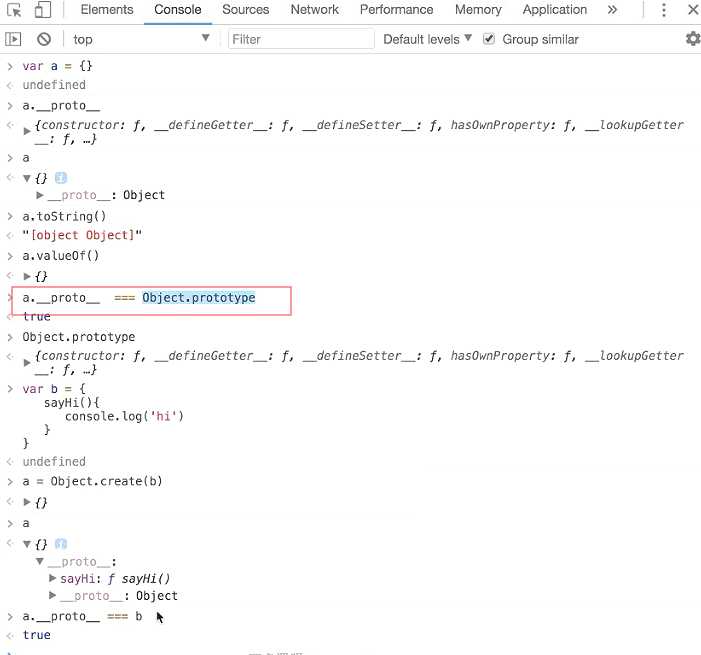Activate the inspect element picker icon

(x=14, y=10)
